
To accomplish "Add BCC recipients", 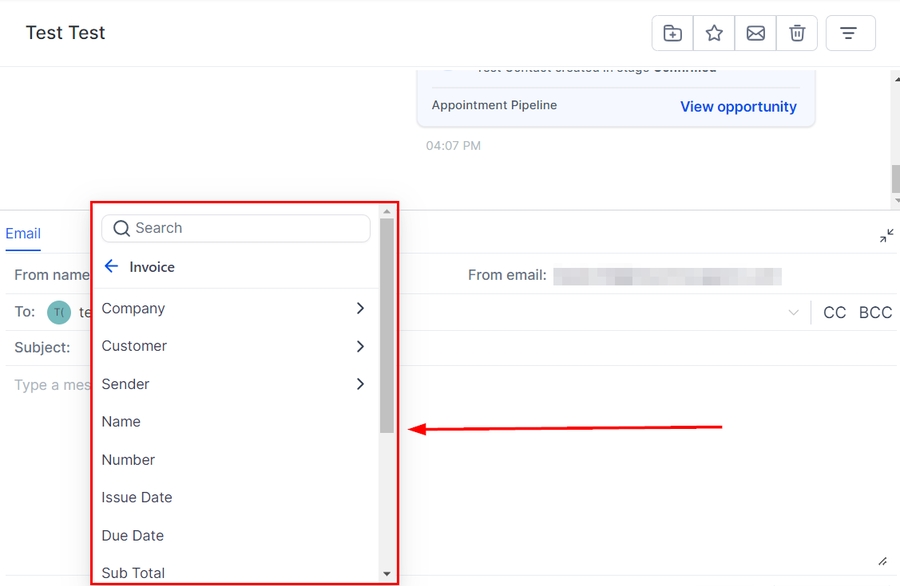I will (875, 313).
